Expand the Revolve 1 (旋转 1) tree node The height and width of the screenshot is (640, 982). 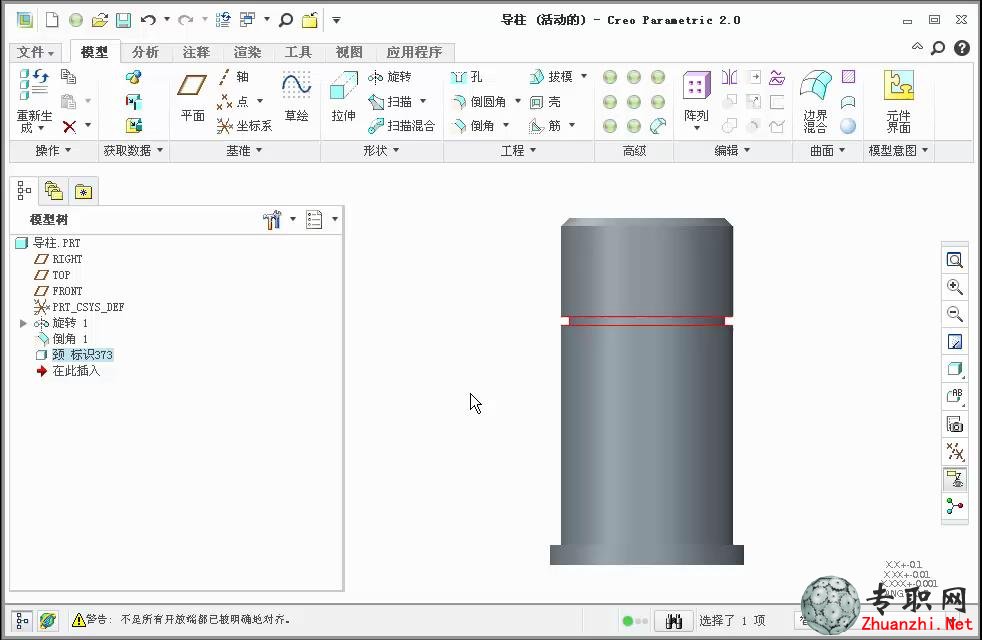click(23, 323)
